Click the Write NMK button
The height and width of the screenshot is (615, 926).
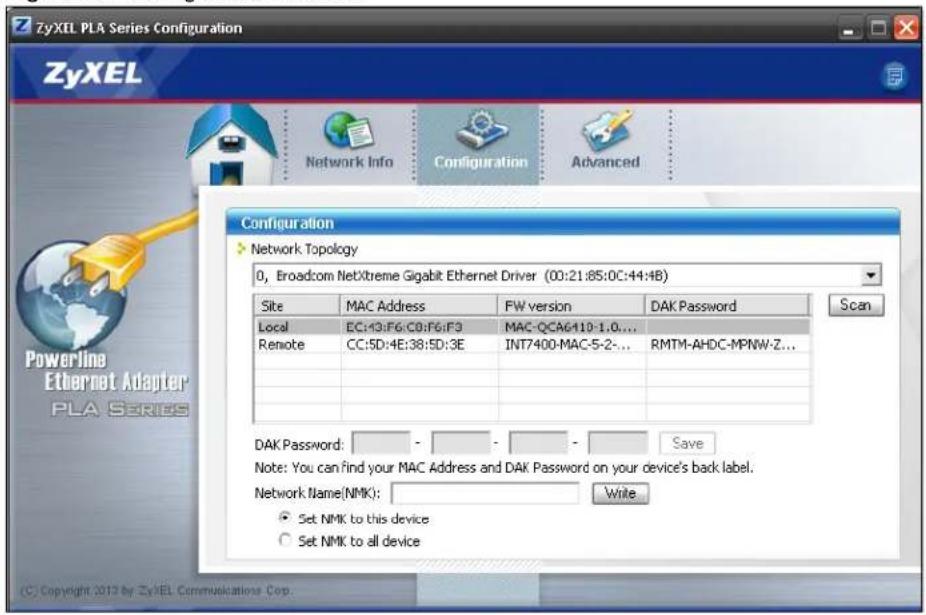(x=620, y=493)
